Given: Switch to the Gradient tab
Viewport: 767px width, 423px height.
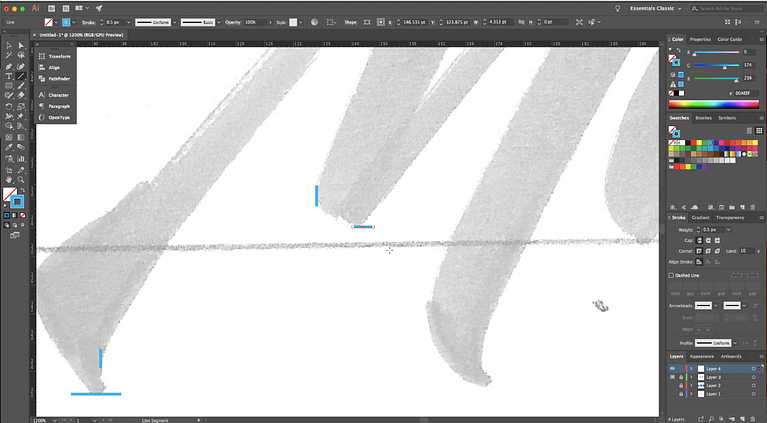Looking at the screenshot, I should [x=701, y=217].
